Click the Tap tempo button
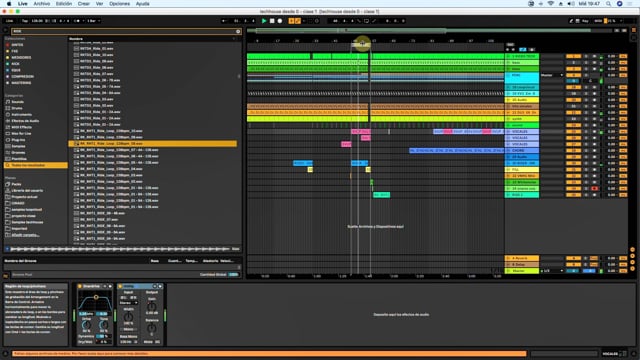The height and width of the screenshot is (360, 640). [x=25, y=21]
